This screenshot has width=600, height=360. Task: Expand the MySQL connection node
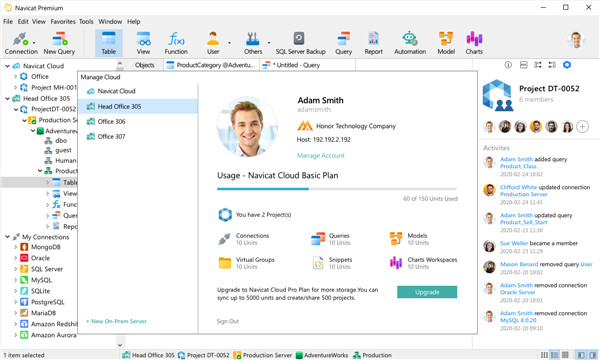[x=15, y=280]
